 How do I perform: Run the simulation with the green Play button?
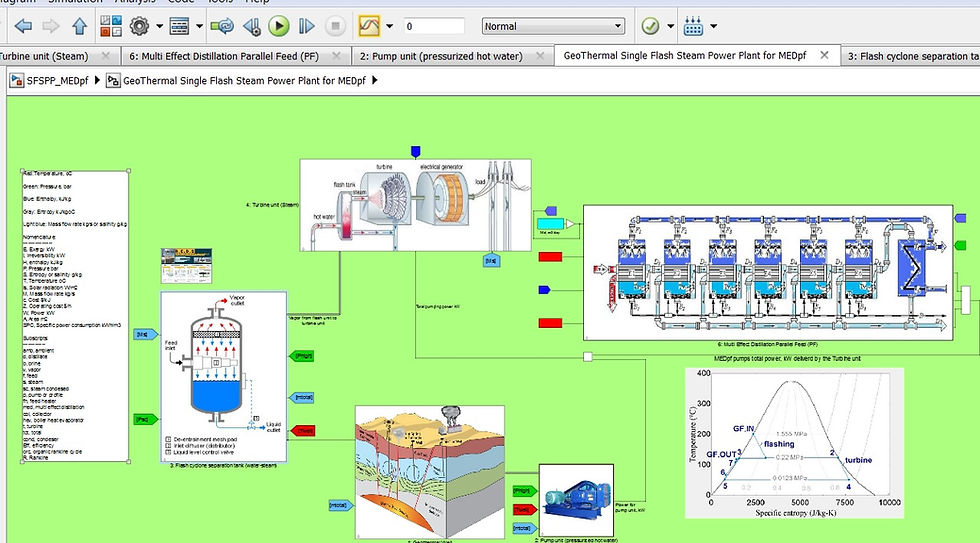point(279,26)
